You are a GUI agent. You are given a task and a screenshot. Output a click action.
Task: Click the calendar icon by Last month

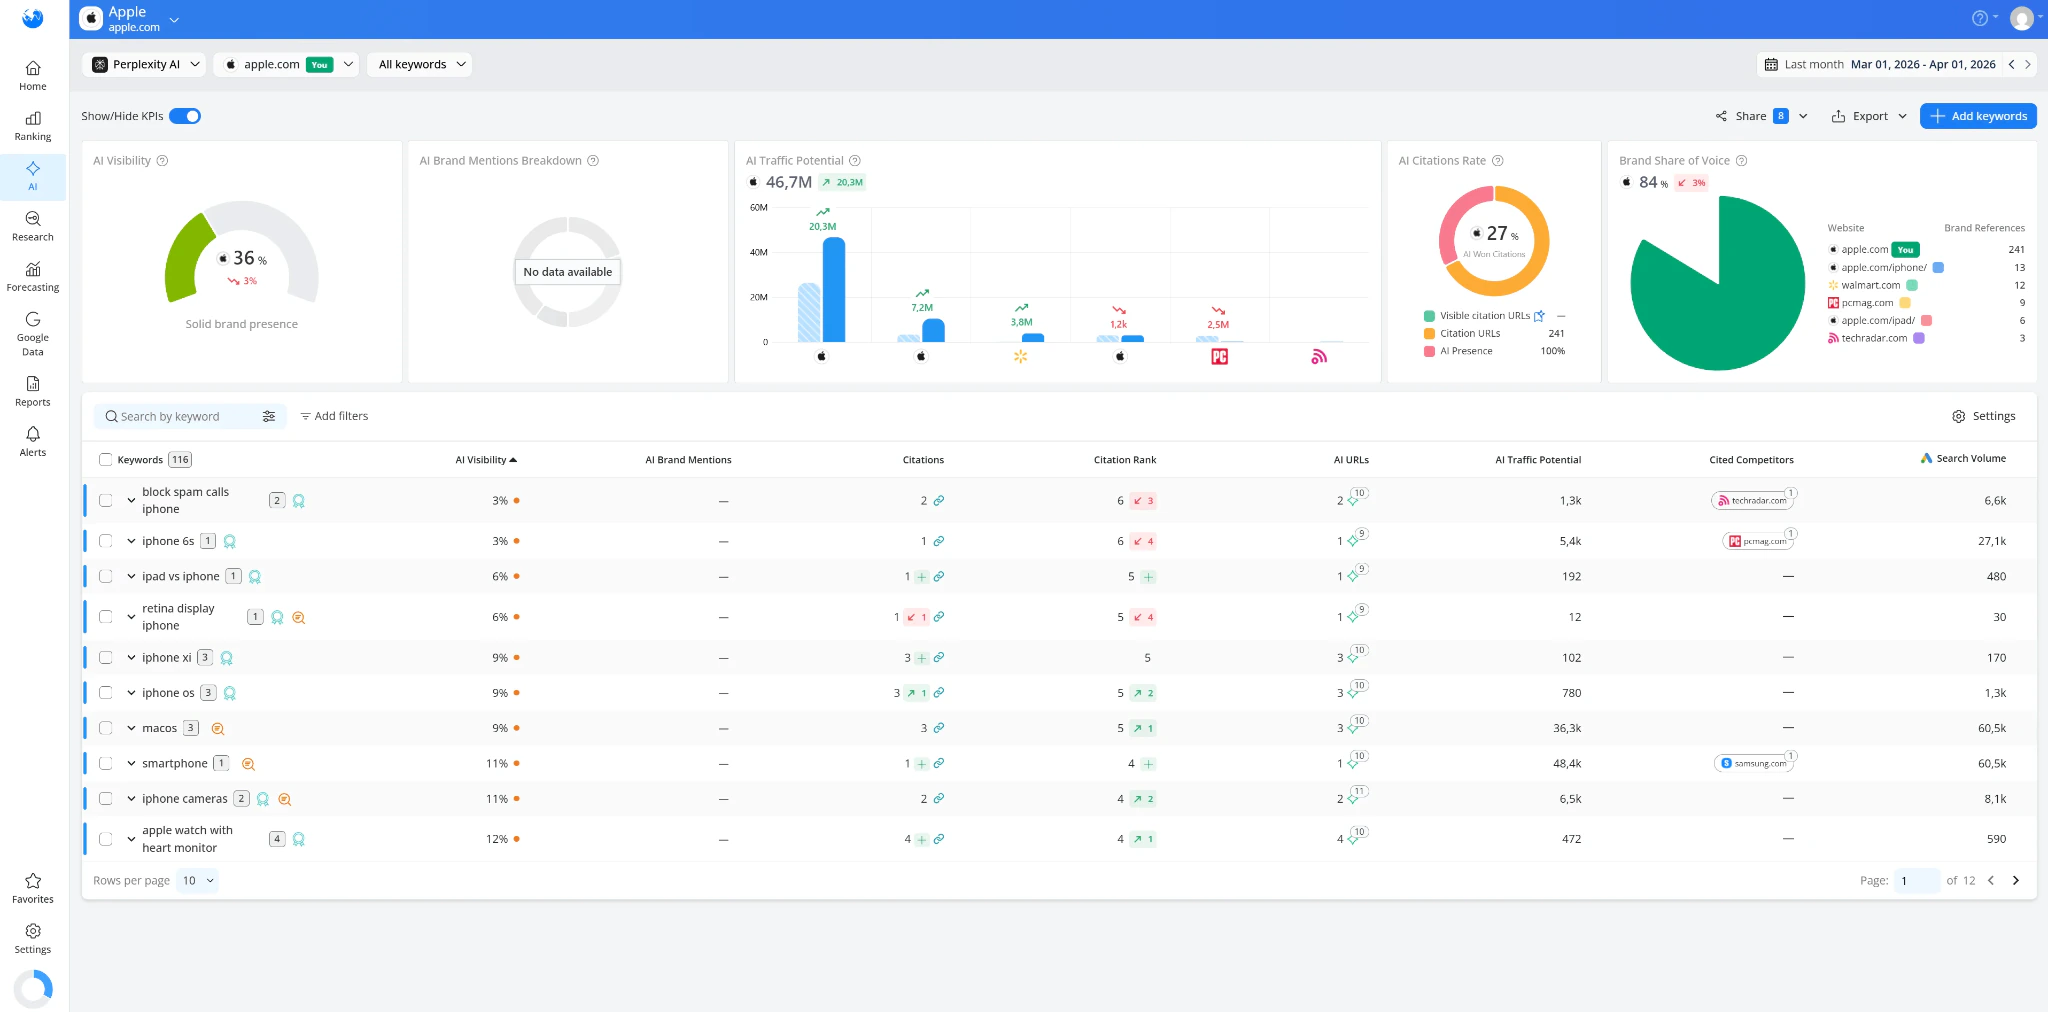coord(1771,64)
